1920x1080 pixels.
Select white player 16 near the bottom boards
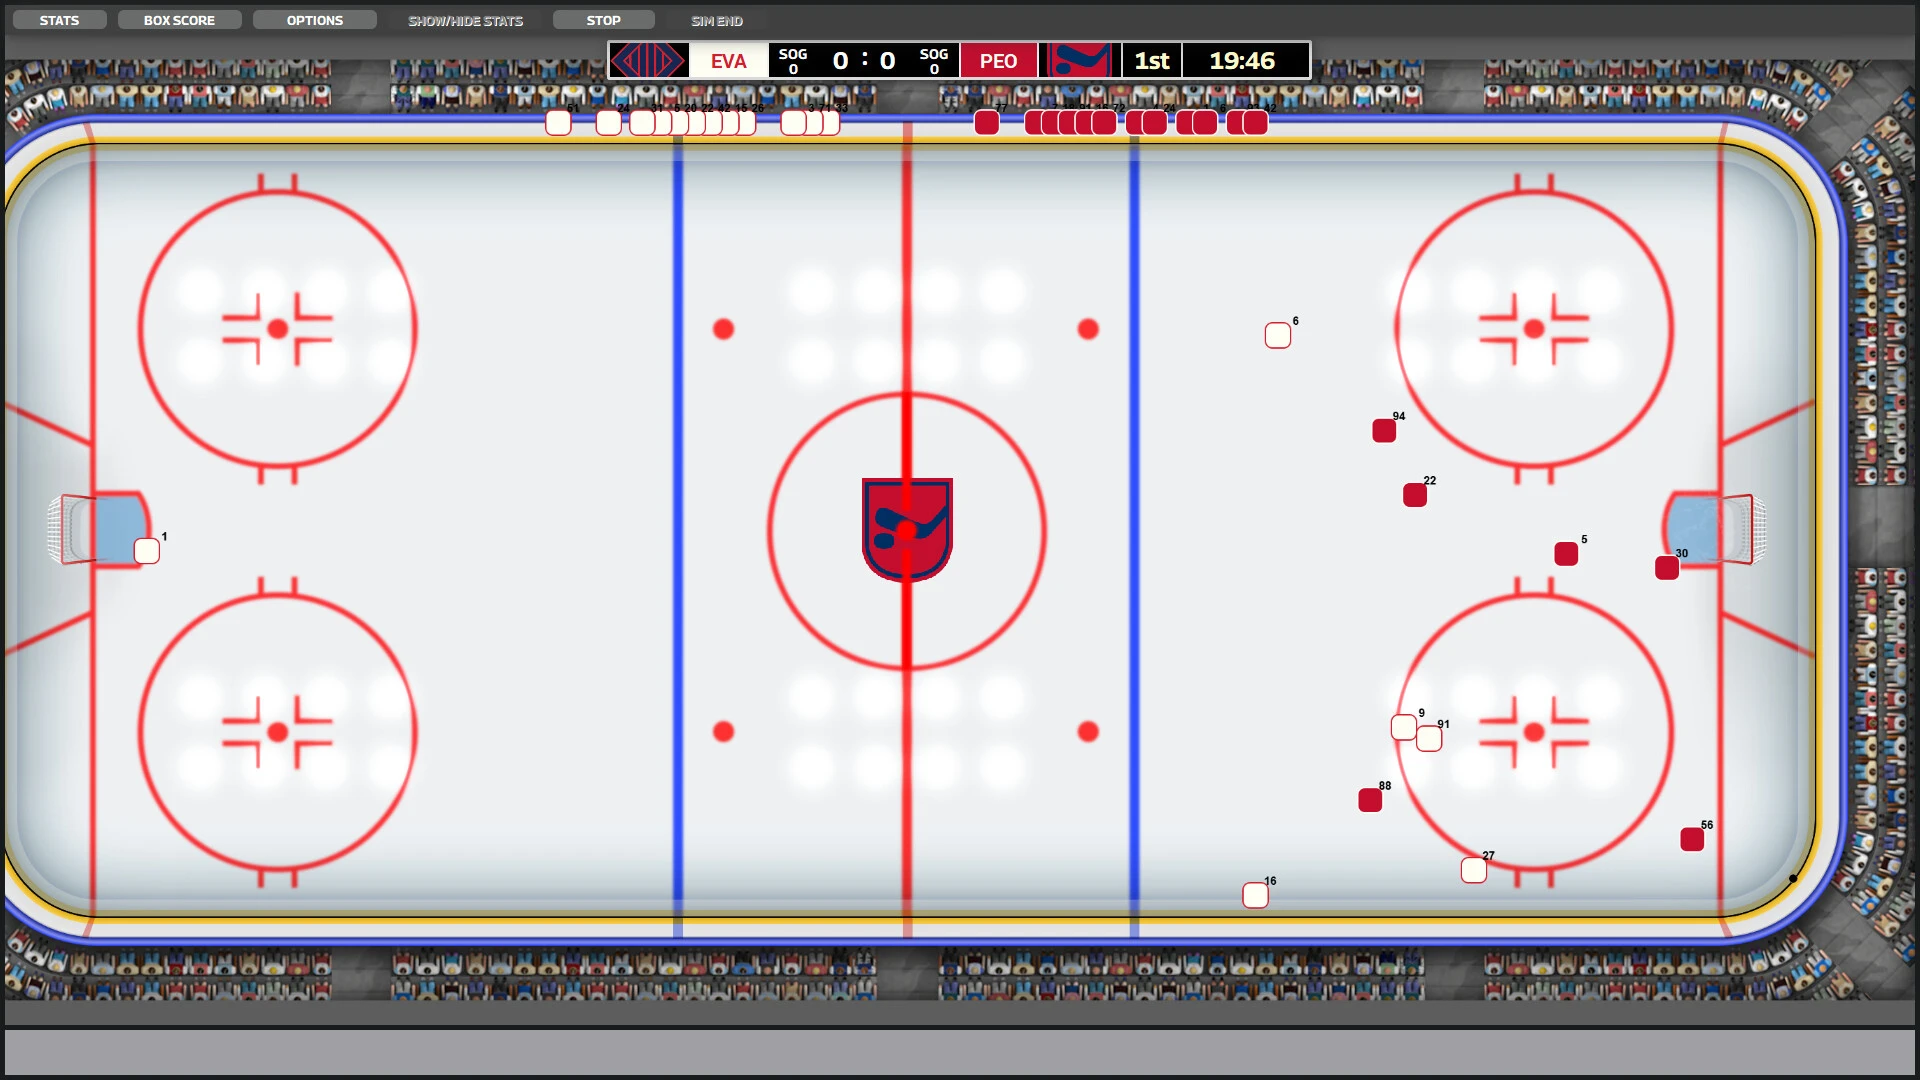pos(1256,896)
